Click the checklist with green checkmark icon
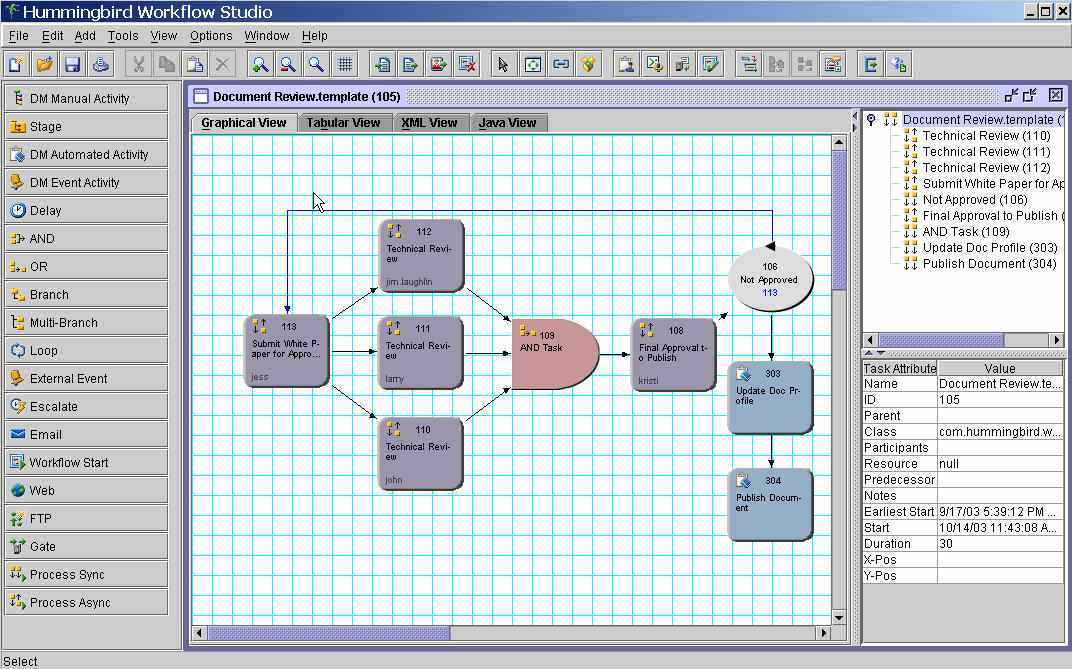 pyautogui.click(x=711, y=65)
